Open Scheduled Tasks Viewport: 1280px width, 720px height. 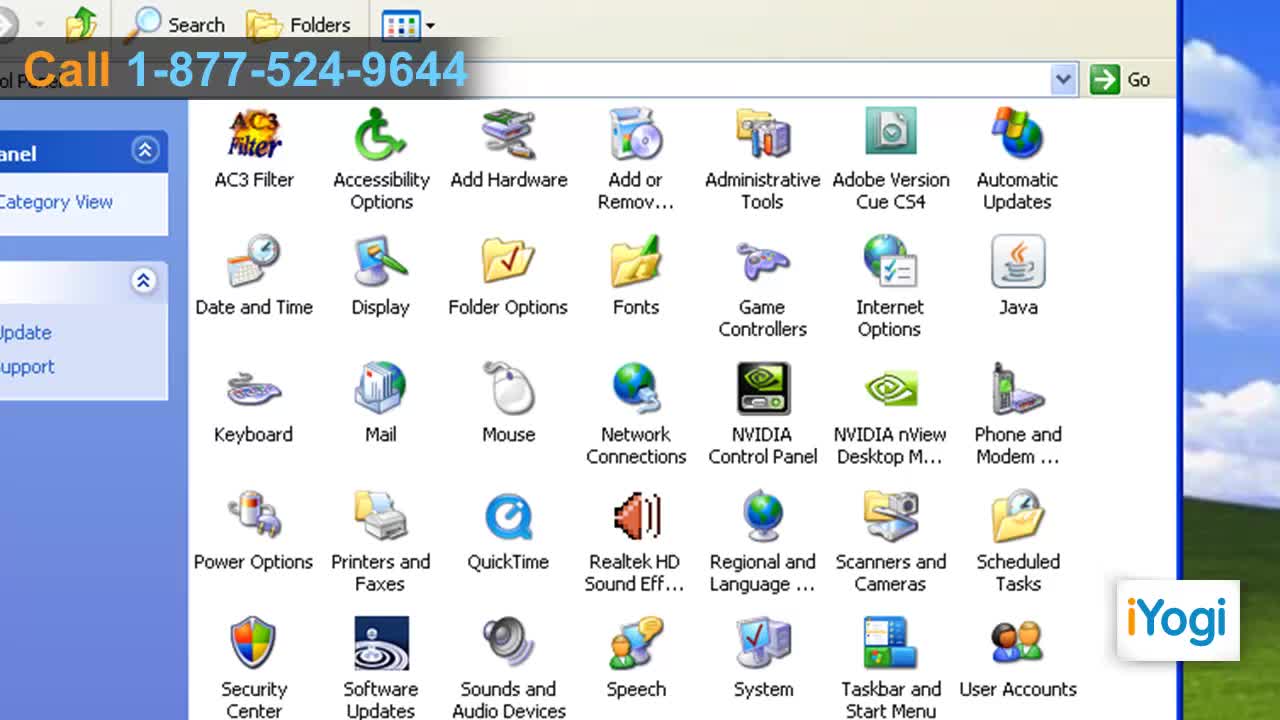point(1017,541)
